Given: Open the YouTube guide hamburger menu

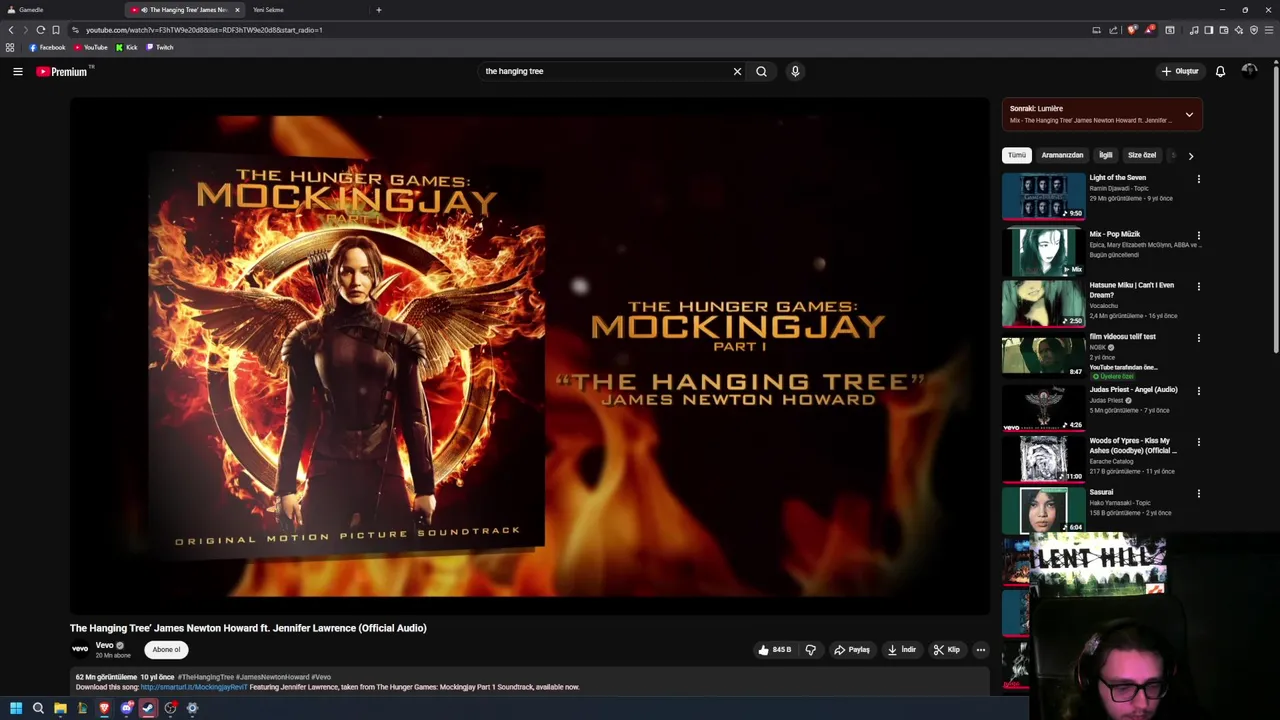Looking at the screenshot, I should [17, 71].
